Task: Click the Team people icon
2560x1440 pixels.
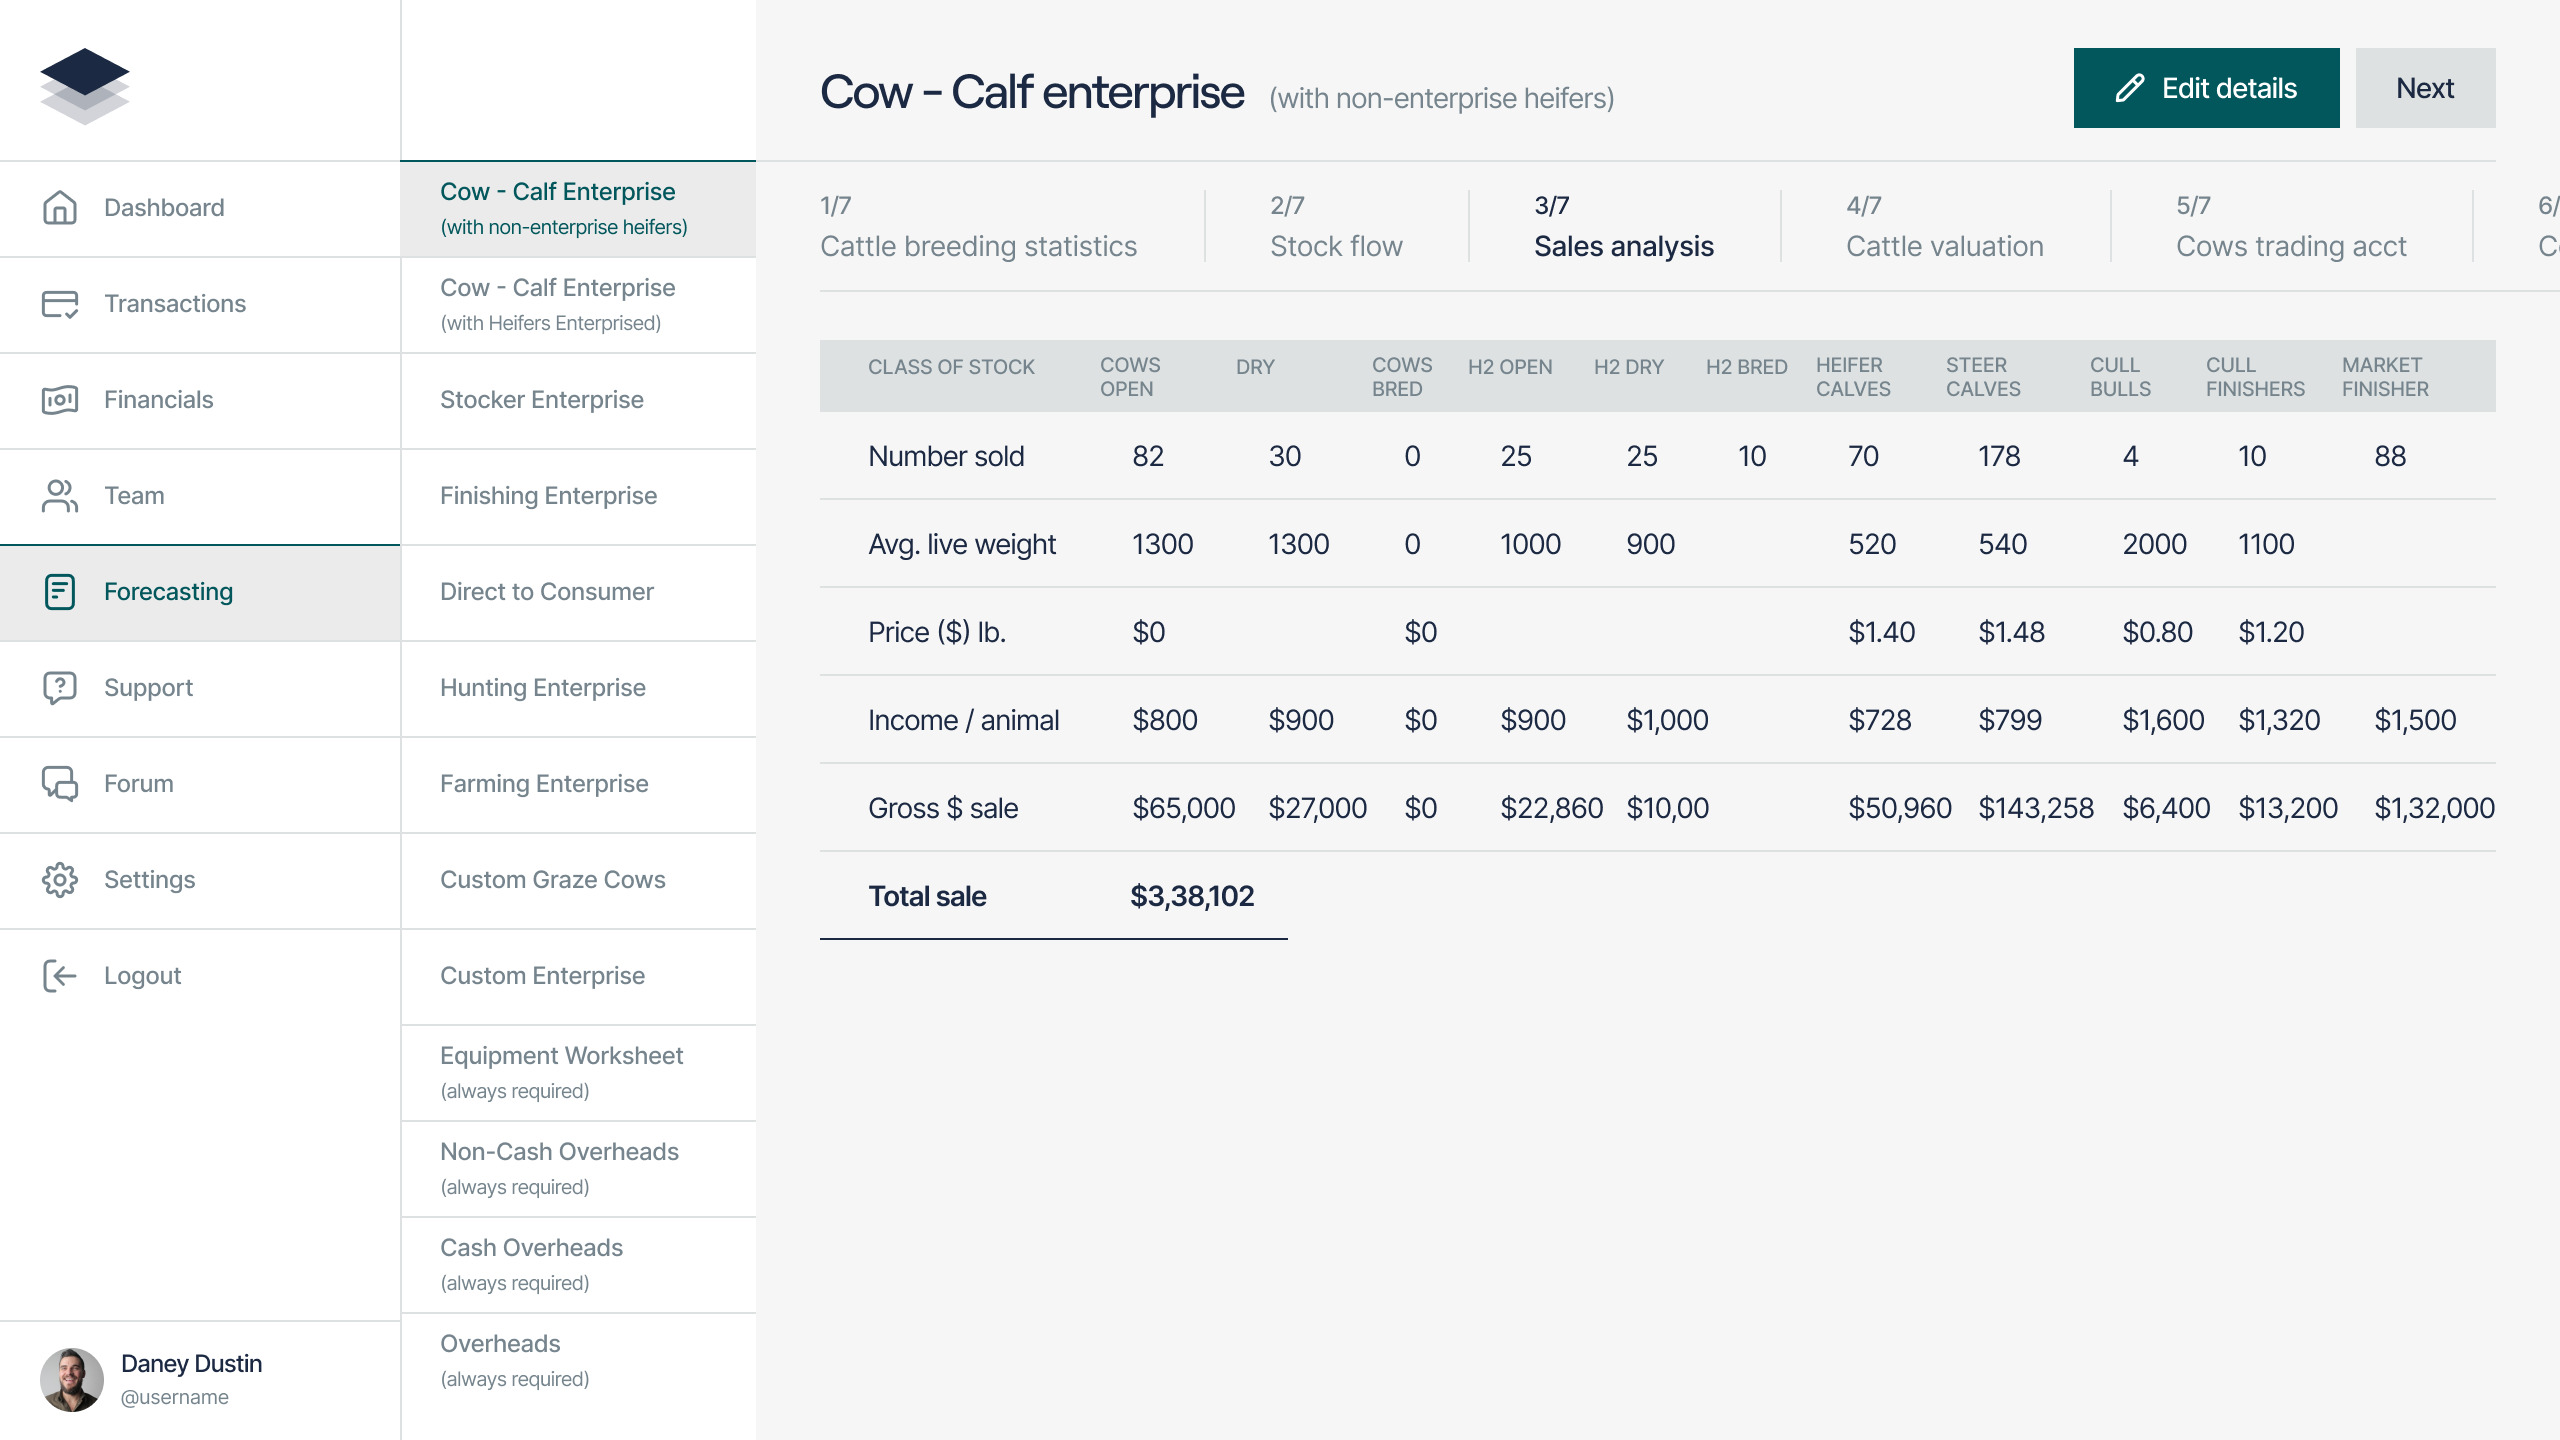Action: (60, 496)
